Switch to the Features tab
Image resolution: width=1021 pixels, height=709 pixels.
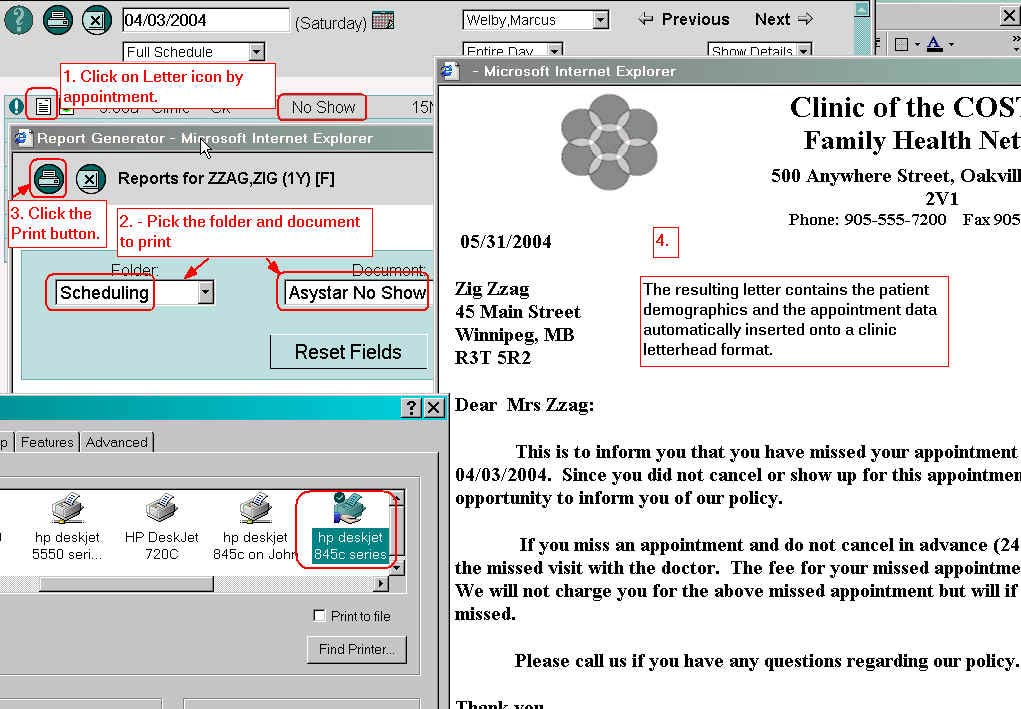pos(47,442)
